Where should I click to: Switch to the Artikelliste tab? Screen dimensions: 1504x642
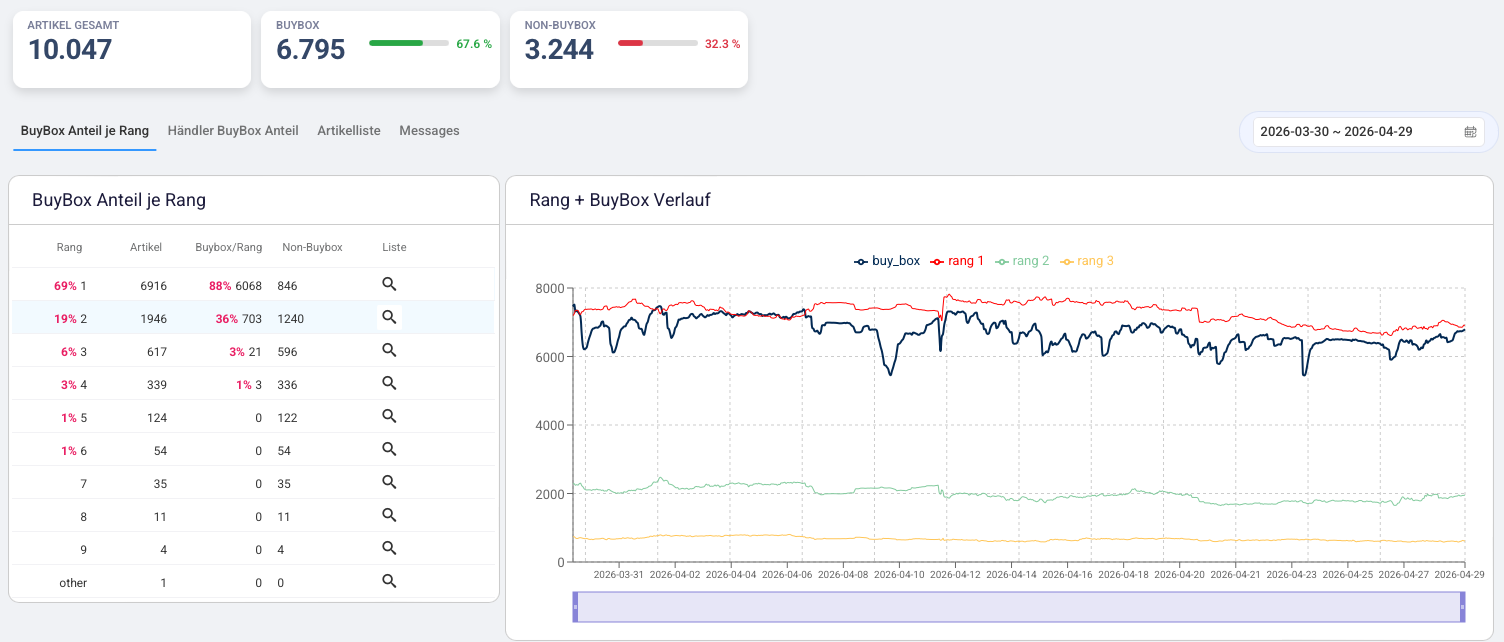tap(349, 131)
